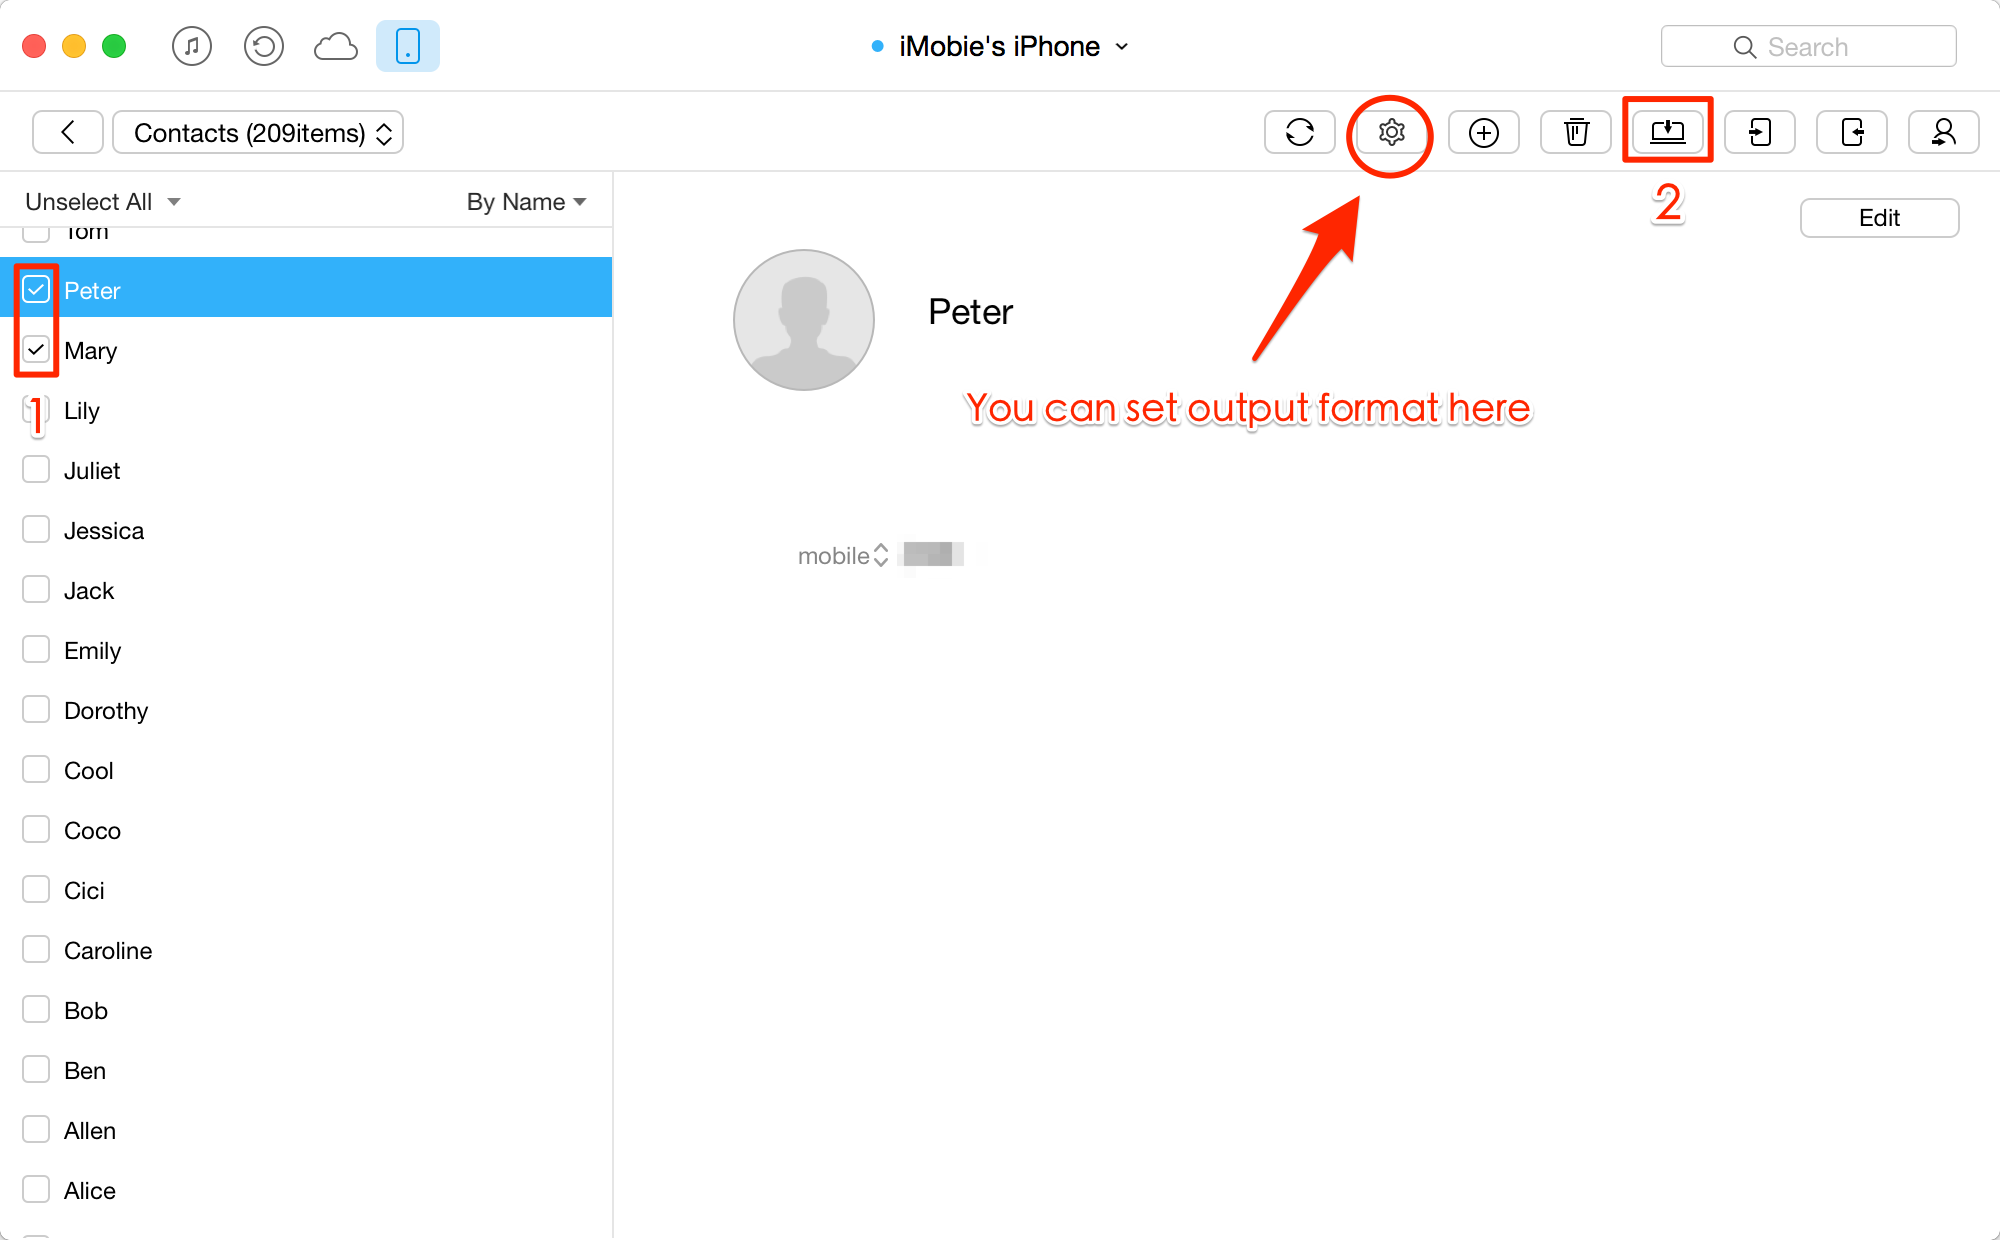Viewport: 2000px width, 1240px height.
Task: Toggle checkbox selection for Peter
Action: [x=36, y=289]
